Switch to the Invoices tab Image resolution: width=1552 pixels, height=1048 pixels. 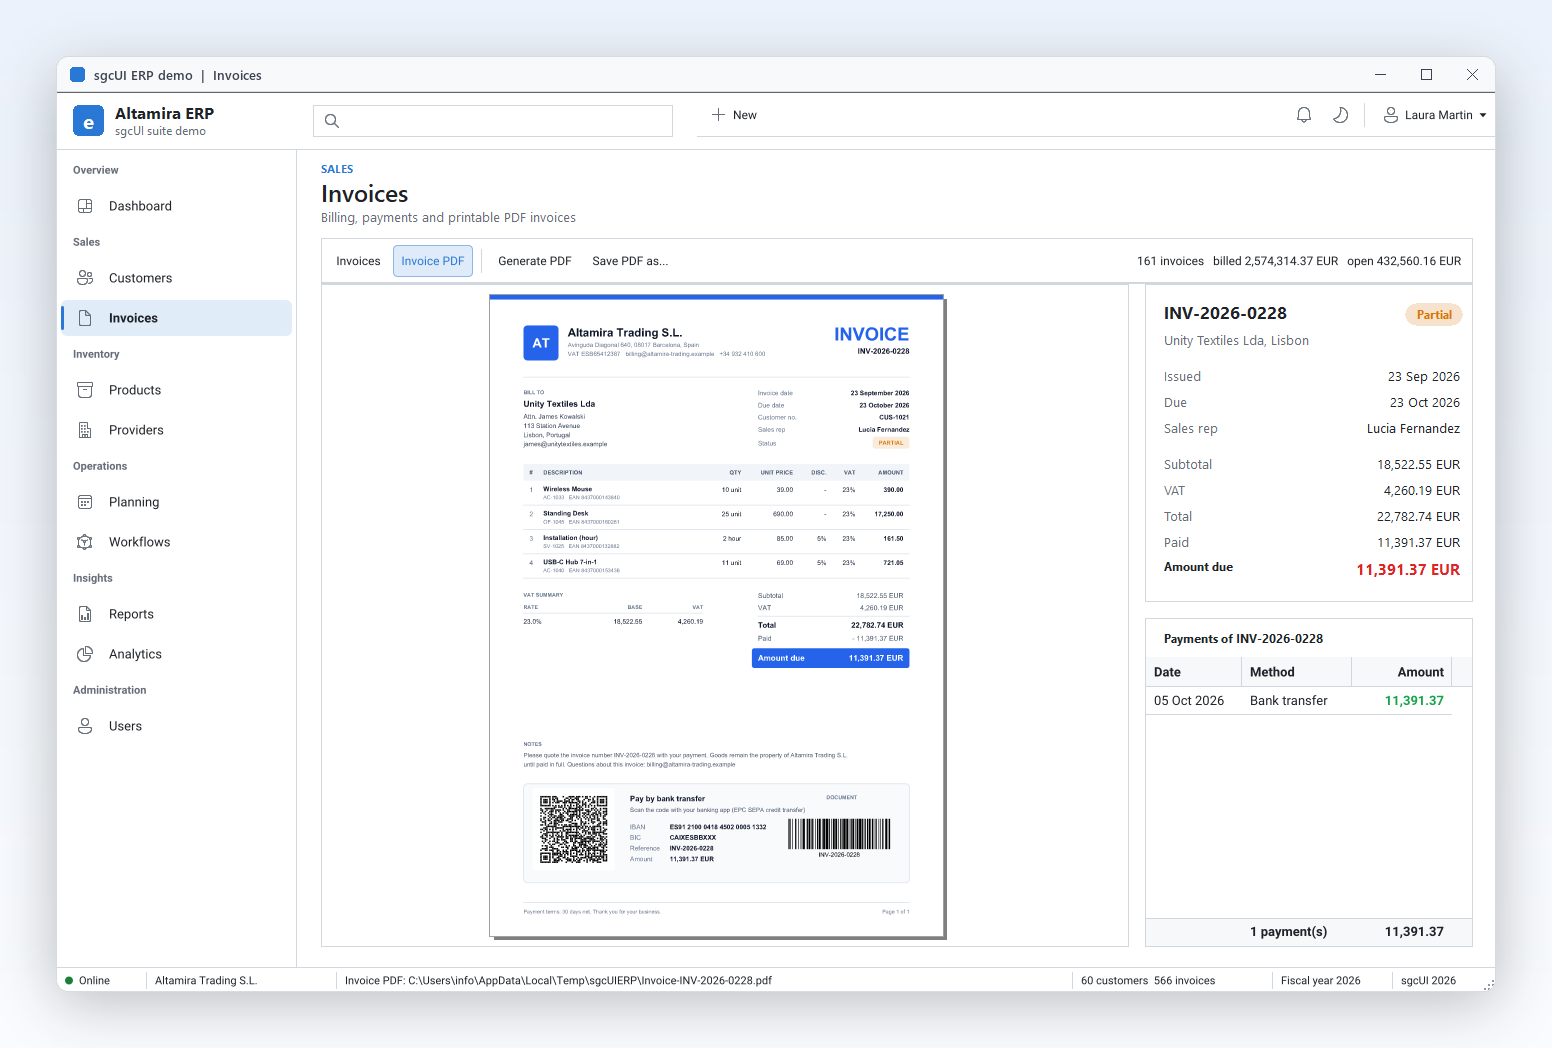(358, 261)
